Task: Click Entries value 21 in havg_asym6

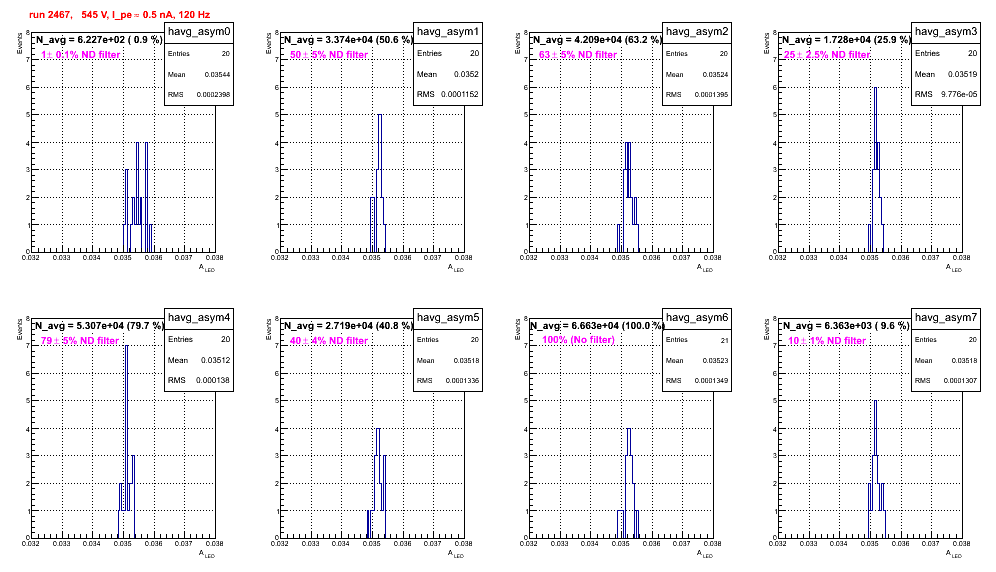Action: [725, 341]
